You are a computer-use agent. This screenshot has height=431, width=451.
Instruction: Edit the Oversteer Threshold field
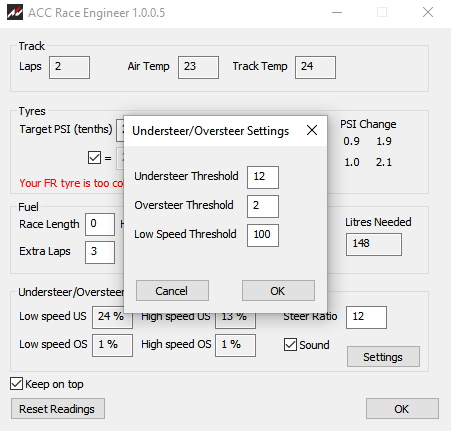263,206
